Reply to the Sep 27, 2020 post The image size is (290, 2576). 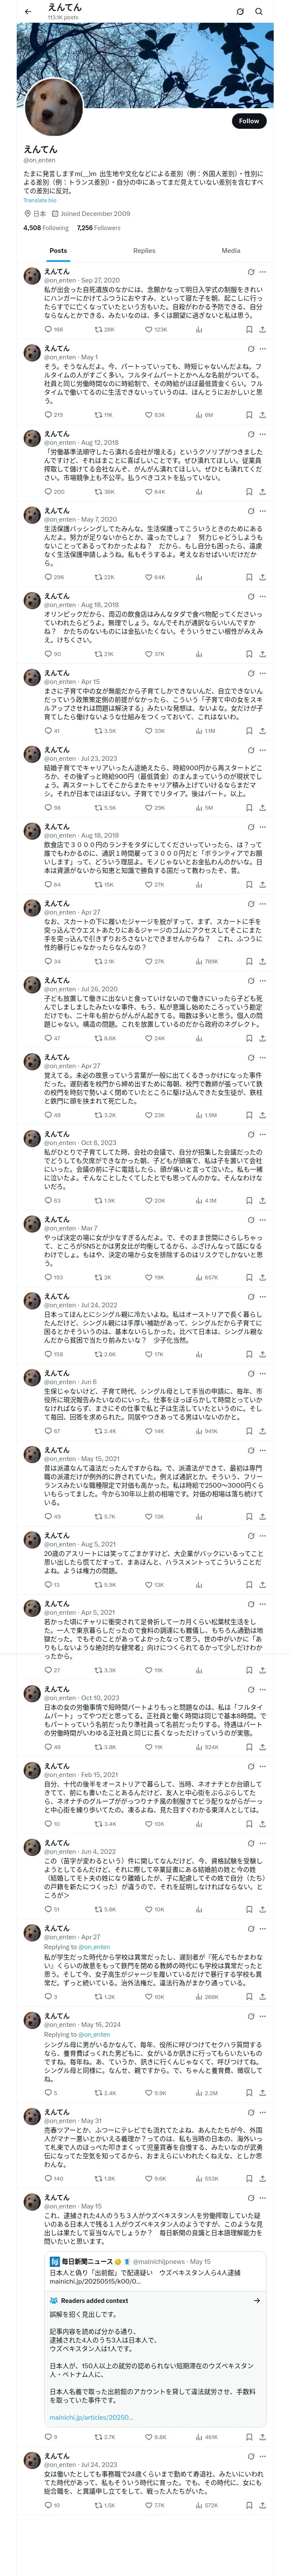[x=53, y=329]
